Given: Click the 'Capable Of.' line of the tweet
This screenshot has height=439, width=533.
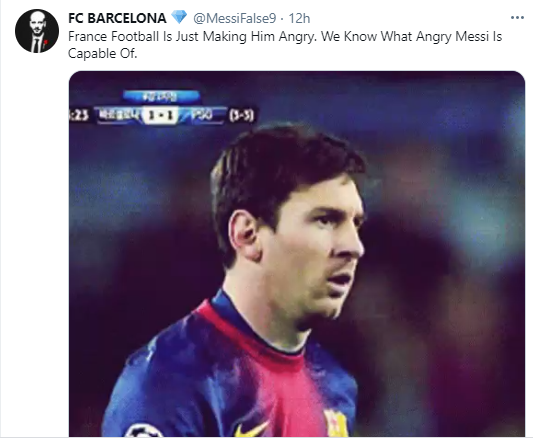Looking at the screenshot, I should click(x=103, y=53).
